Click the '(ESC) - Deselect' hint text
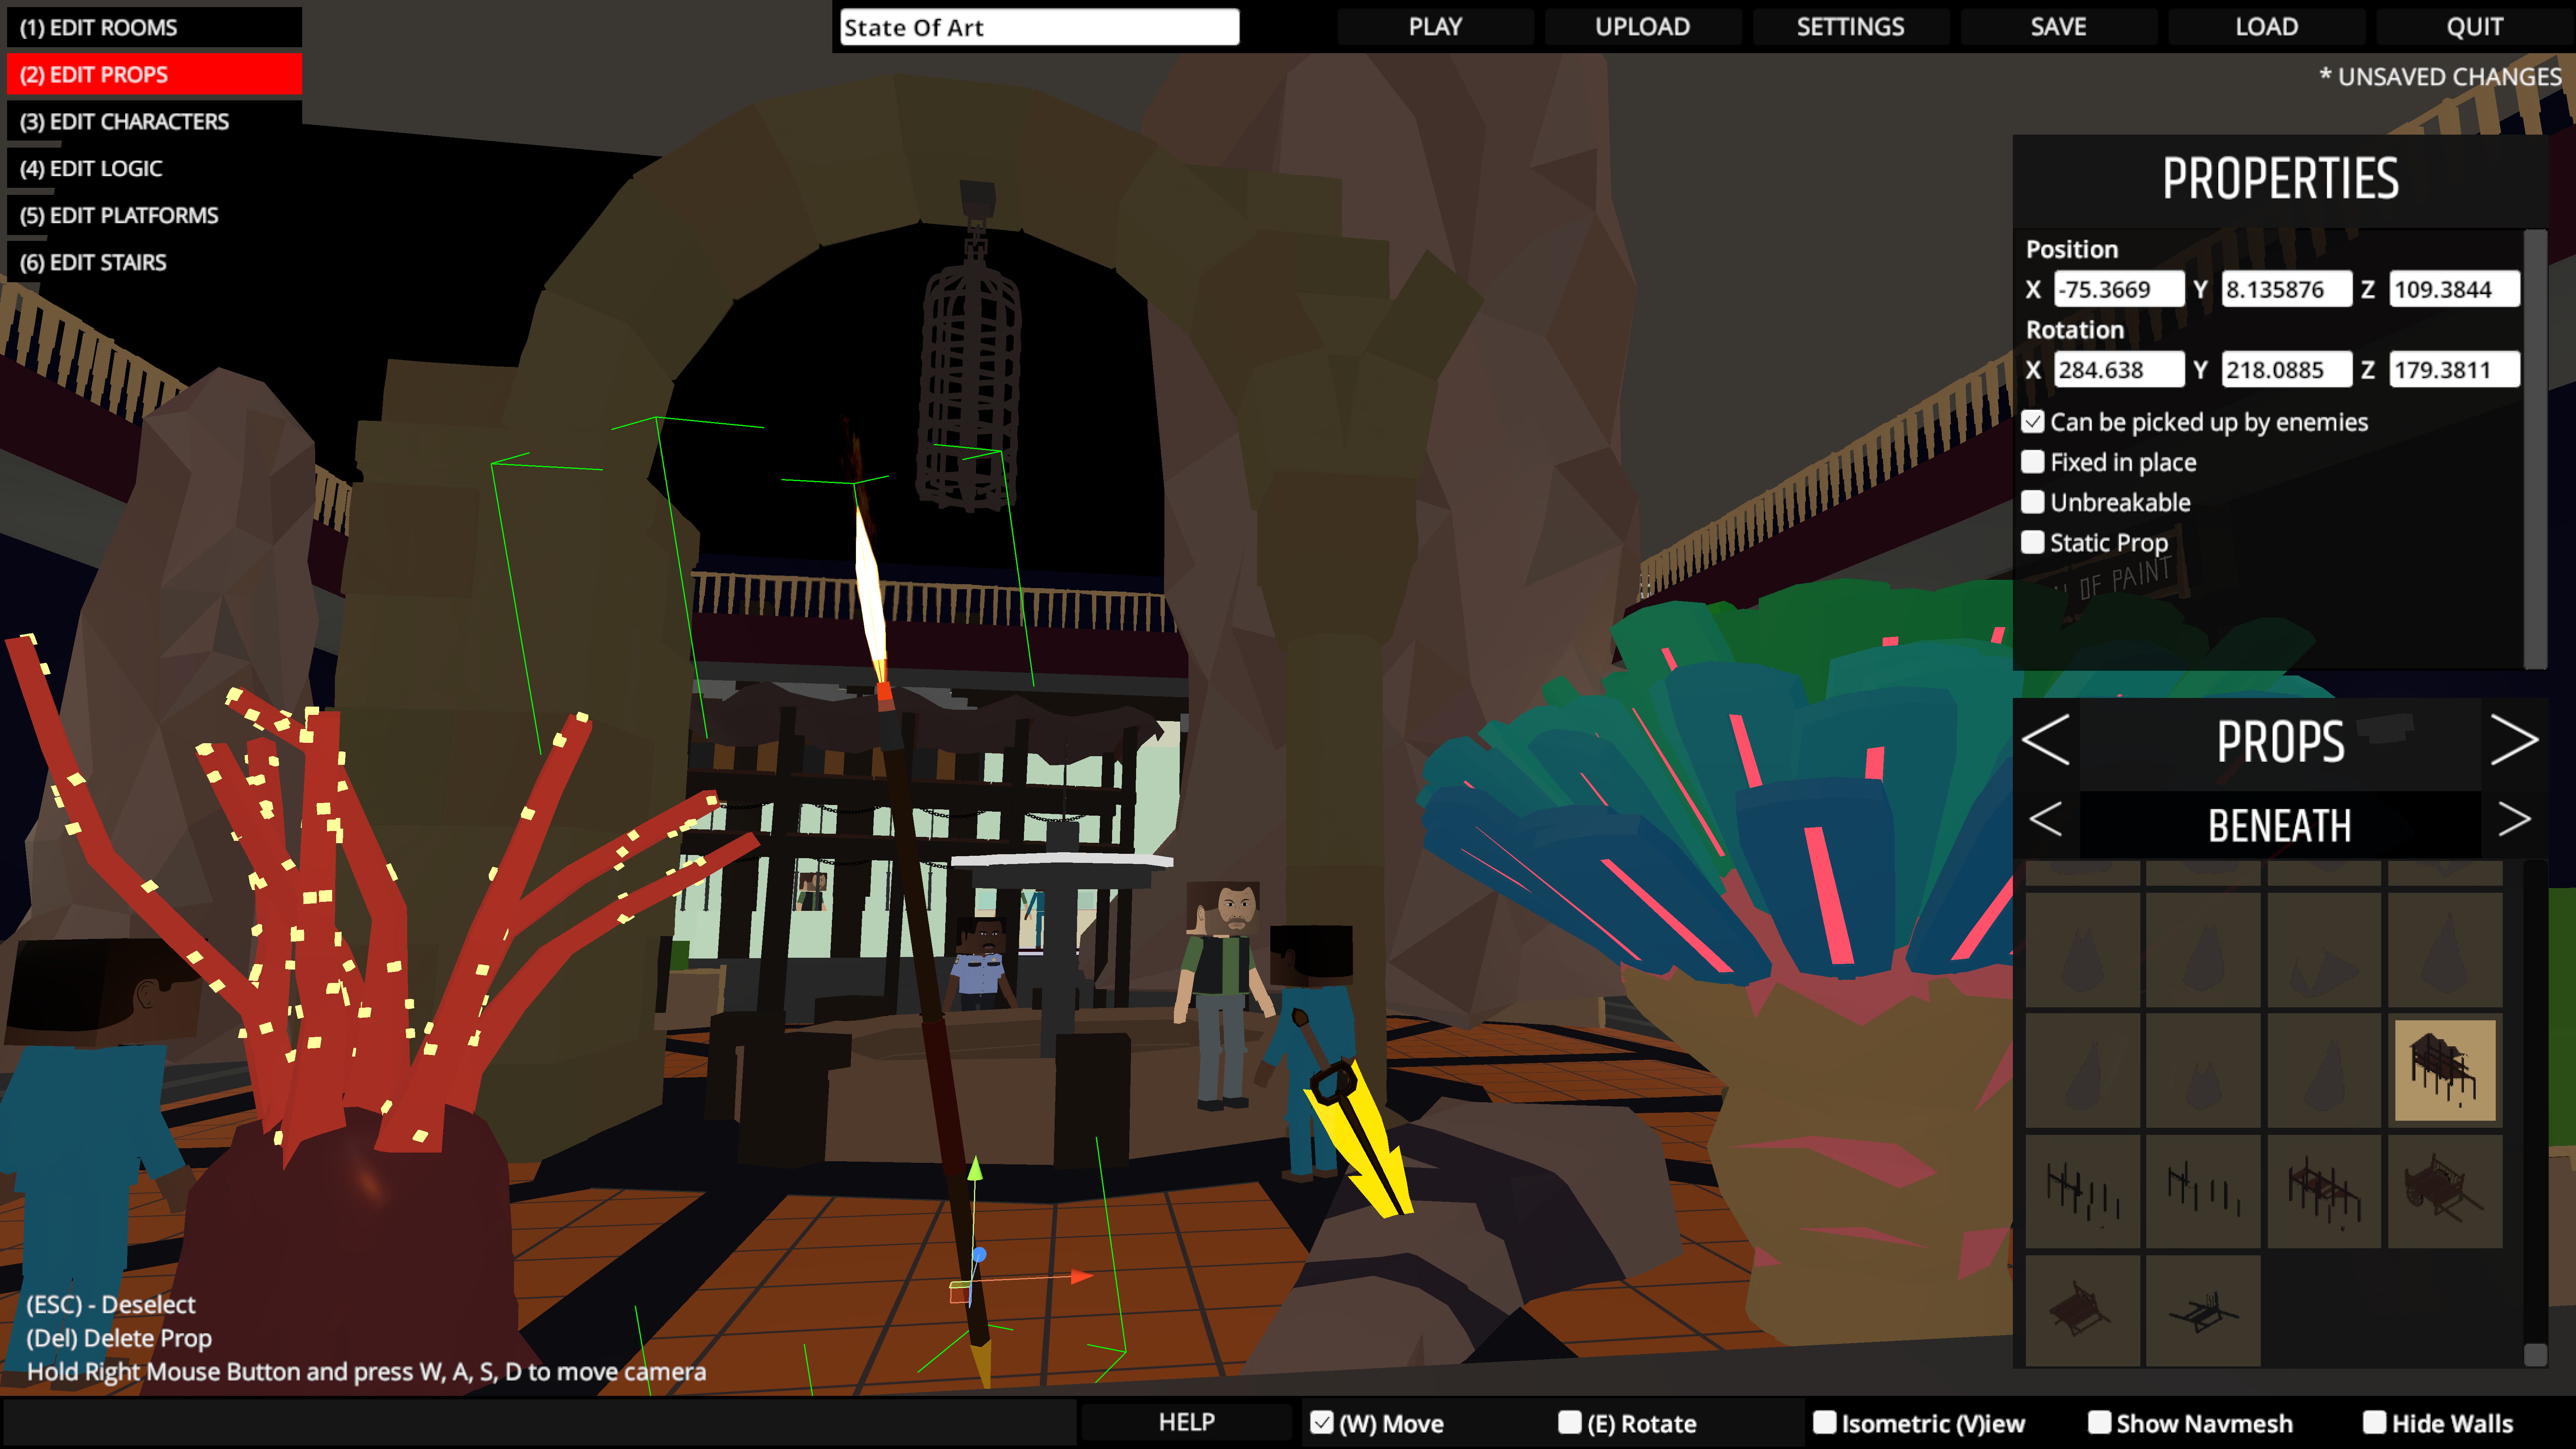Viewport: 2576px width, 1449px height. [111, 1304]
